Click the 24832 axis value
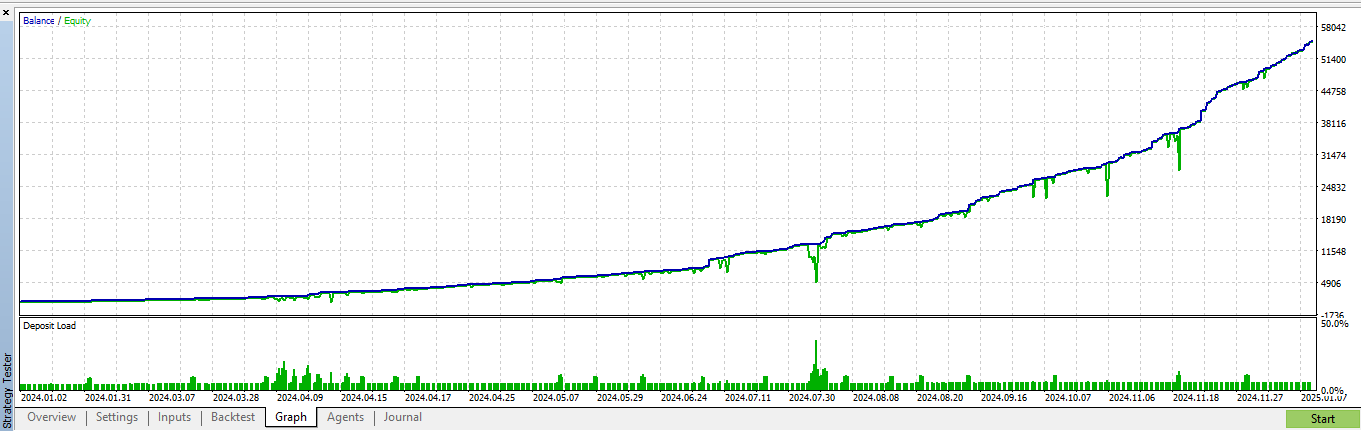Viewport: 1361px width, 431px height. 1334,188
